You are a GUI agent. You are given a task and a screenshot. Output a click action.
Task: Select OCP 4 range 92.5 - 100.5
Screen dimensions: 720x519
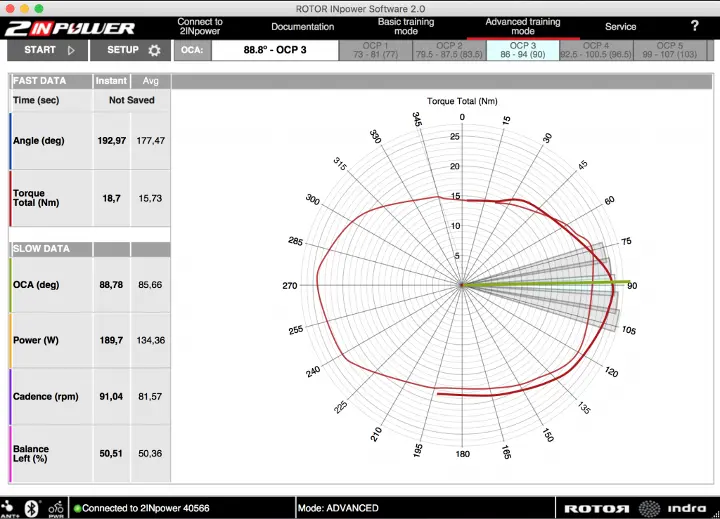pos(596,50)
